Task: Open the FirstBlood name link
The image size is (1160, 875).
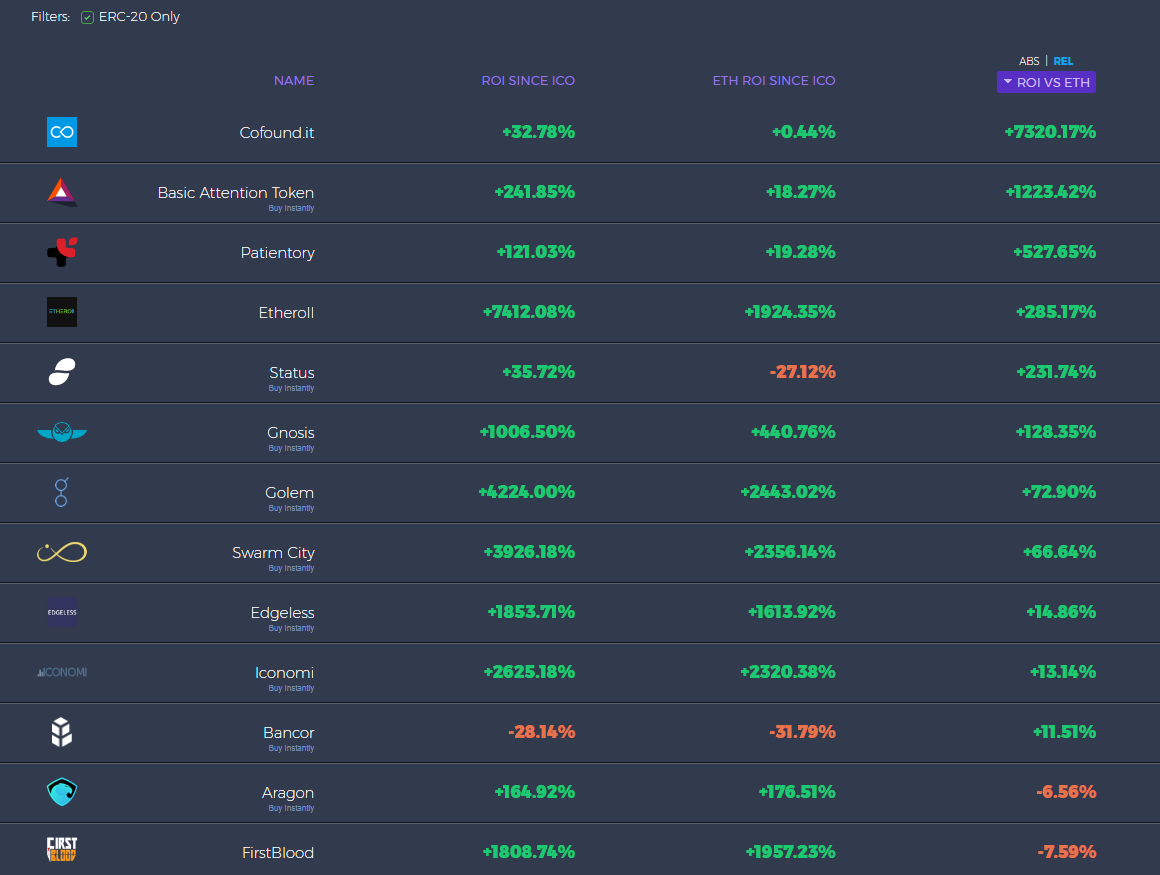Action: (278, 853)
